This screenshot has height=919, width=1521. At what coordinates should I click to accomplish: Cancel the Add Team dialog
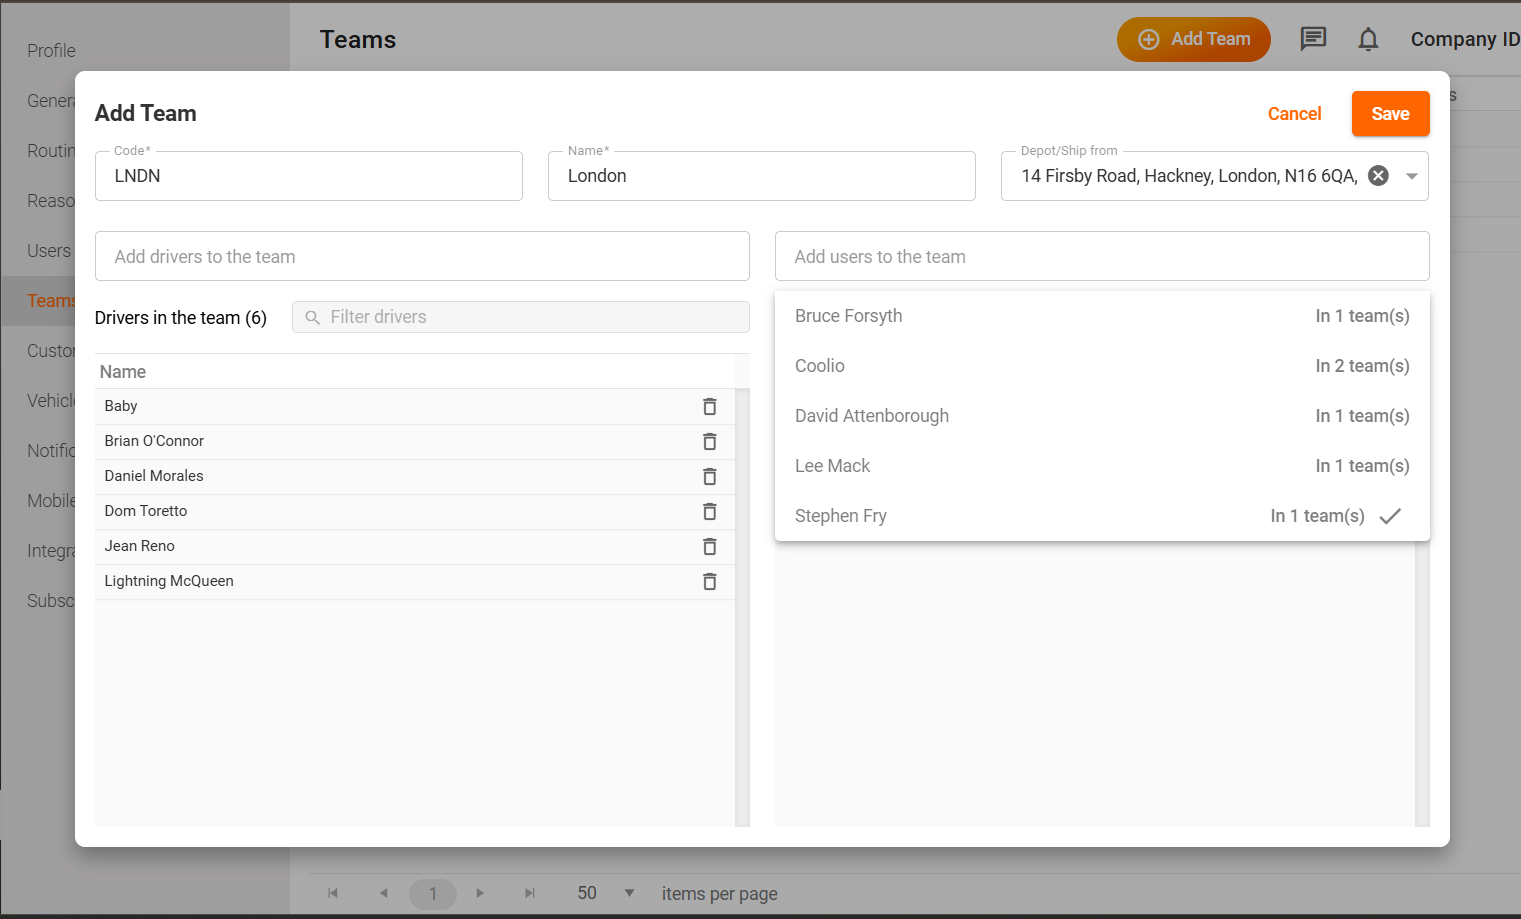click(1294, 113)
